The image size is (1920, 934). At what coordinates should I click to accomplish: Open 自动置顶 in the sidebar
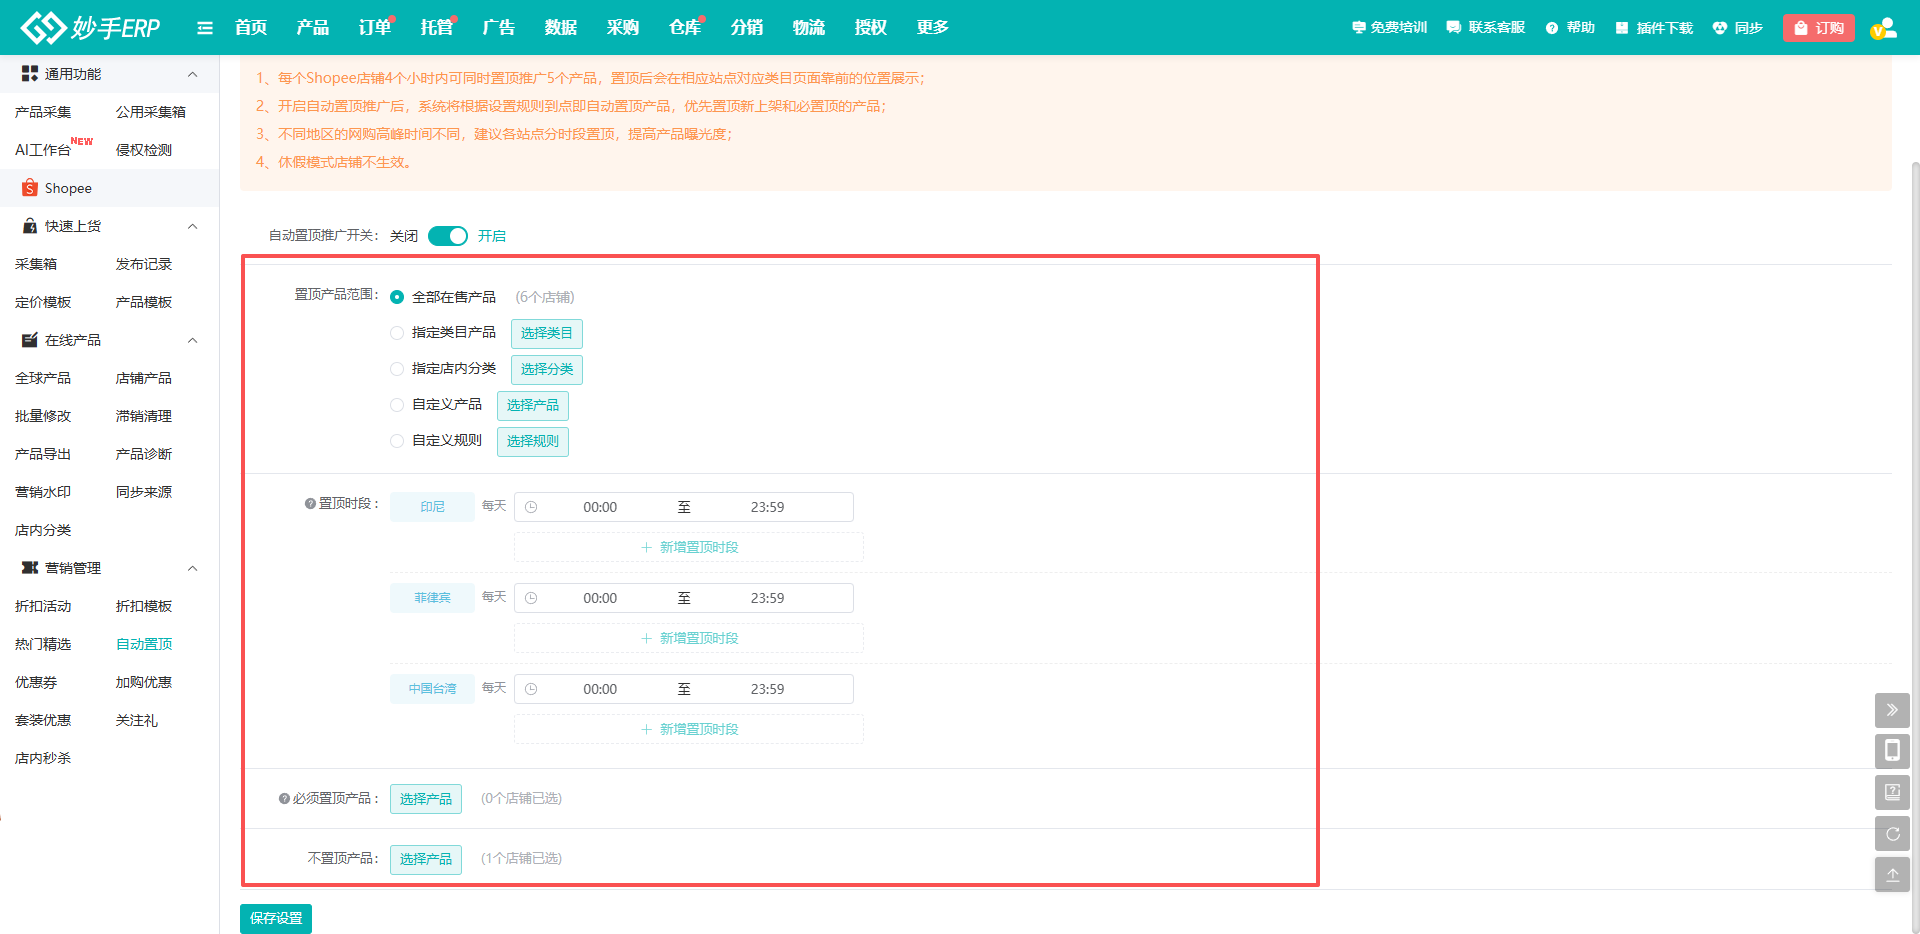coord(144,644)
